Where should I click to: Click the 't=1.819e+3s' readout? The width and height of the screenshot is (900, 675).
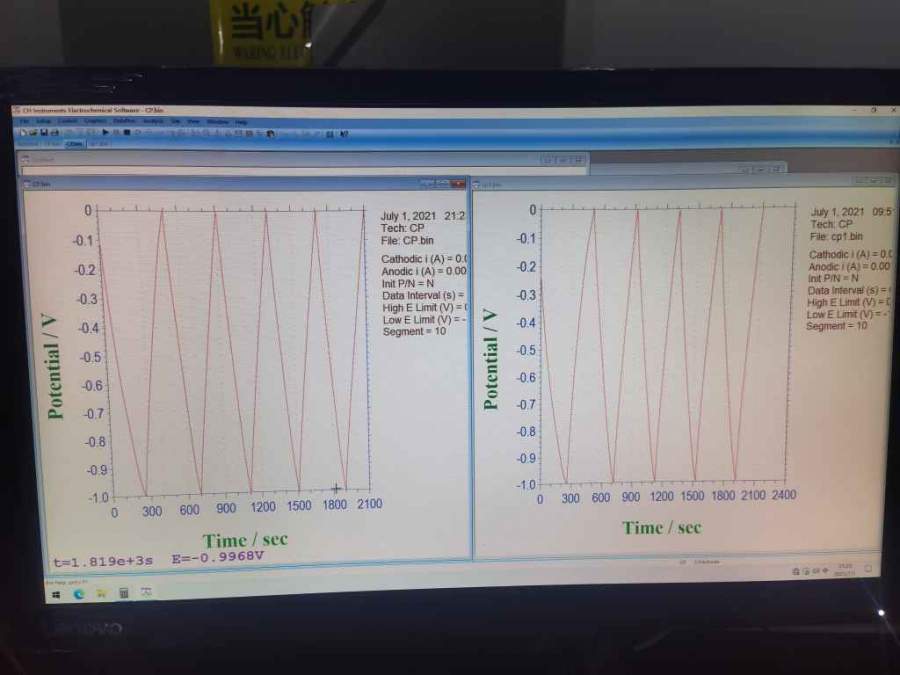click(x=103, y=562)
